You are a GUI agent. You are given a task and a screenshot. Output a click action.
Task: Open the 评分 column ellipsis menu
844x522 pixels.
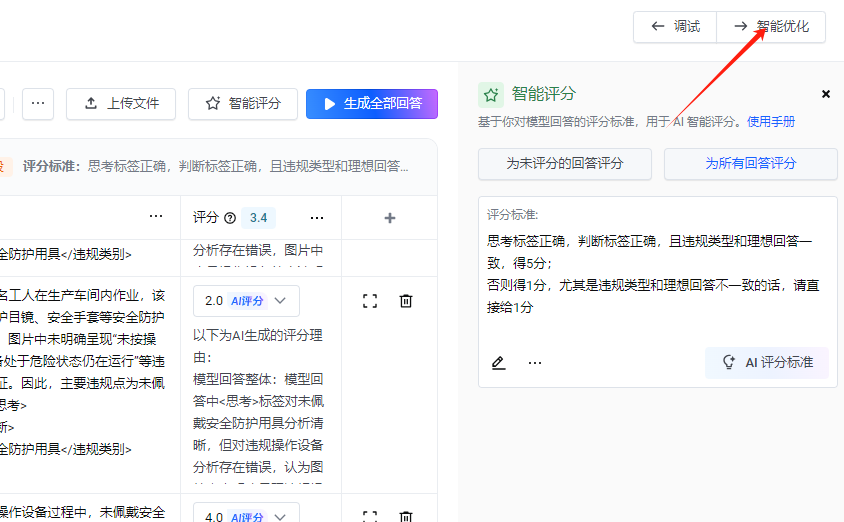(x=317, y=218)
